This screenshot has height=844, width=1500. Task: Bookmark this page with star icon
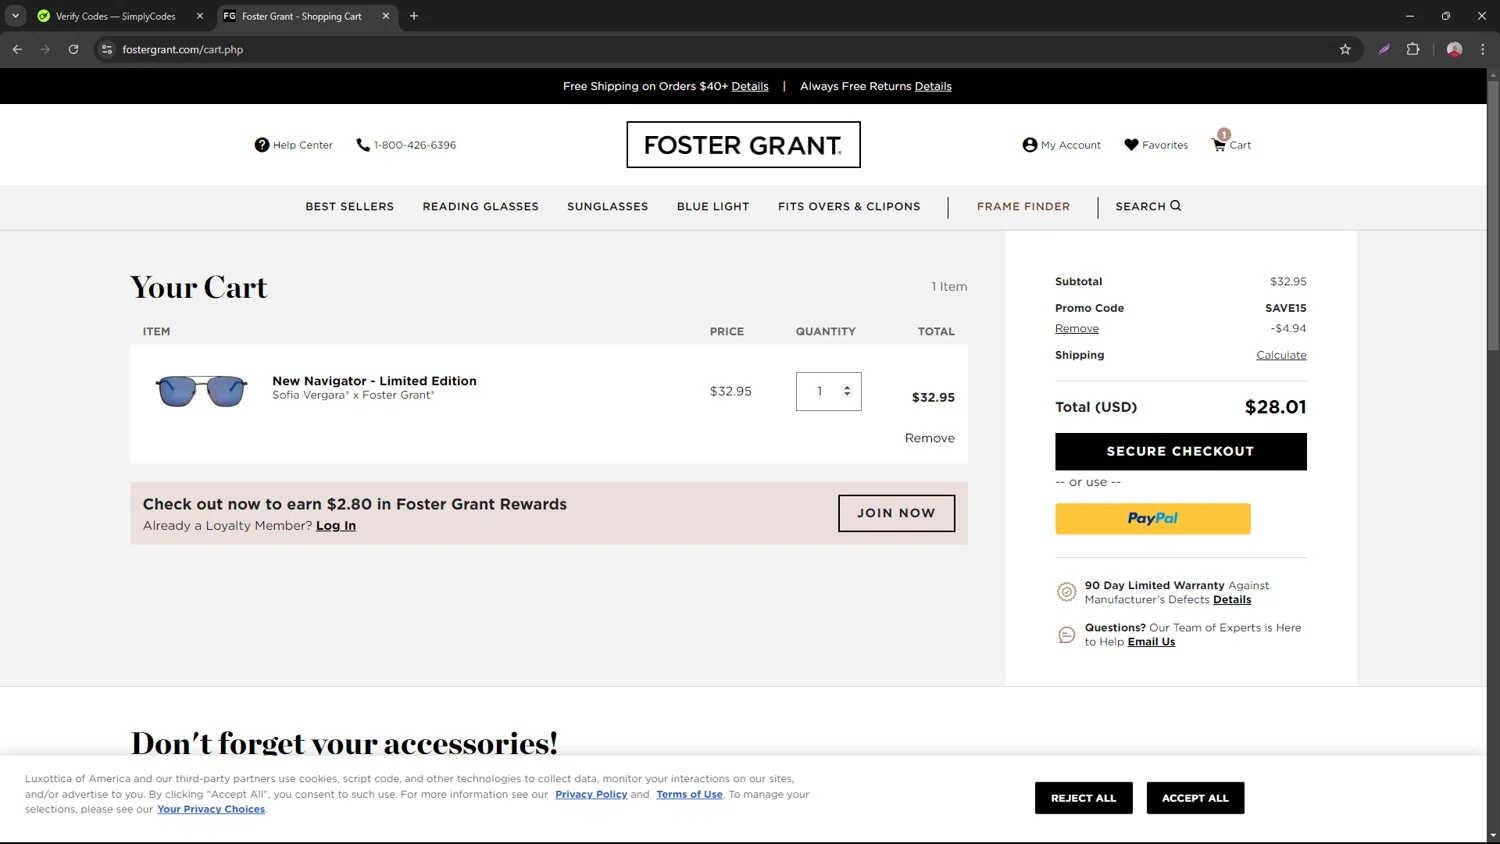(x=1345, y=49)
